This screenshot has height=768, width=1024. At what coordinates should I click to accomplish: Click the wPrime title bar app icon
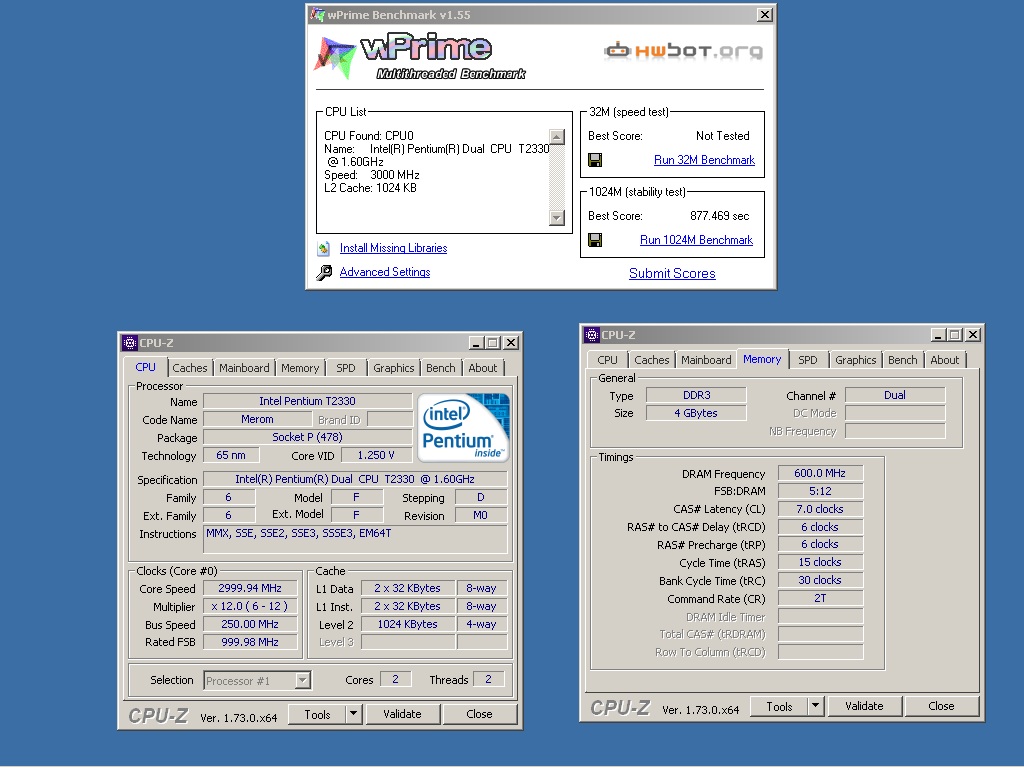point(317,14)
